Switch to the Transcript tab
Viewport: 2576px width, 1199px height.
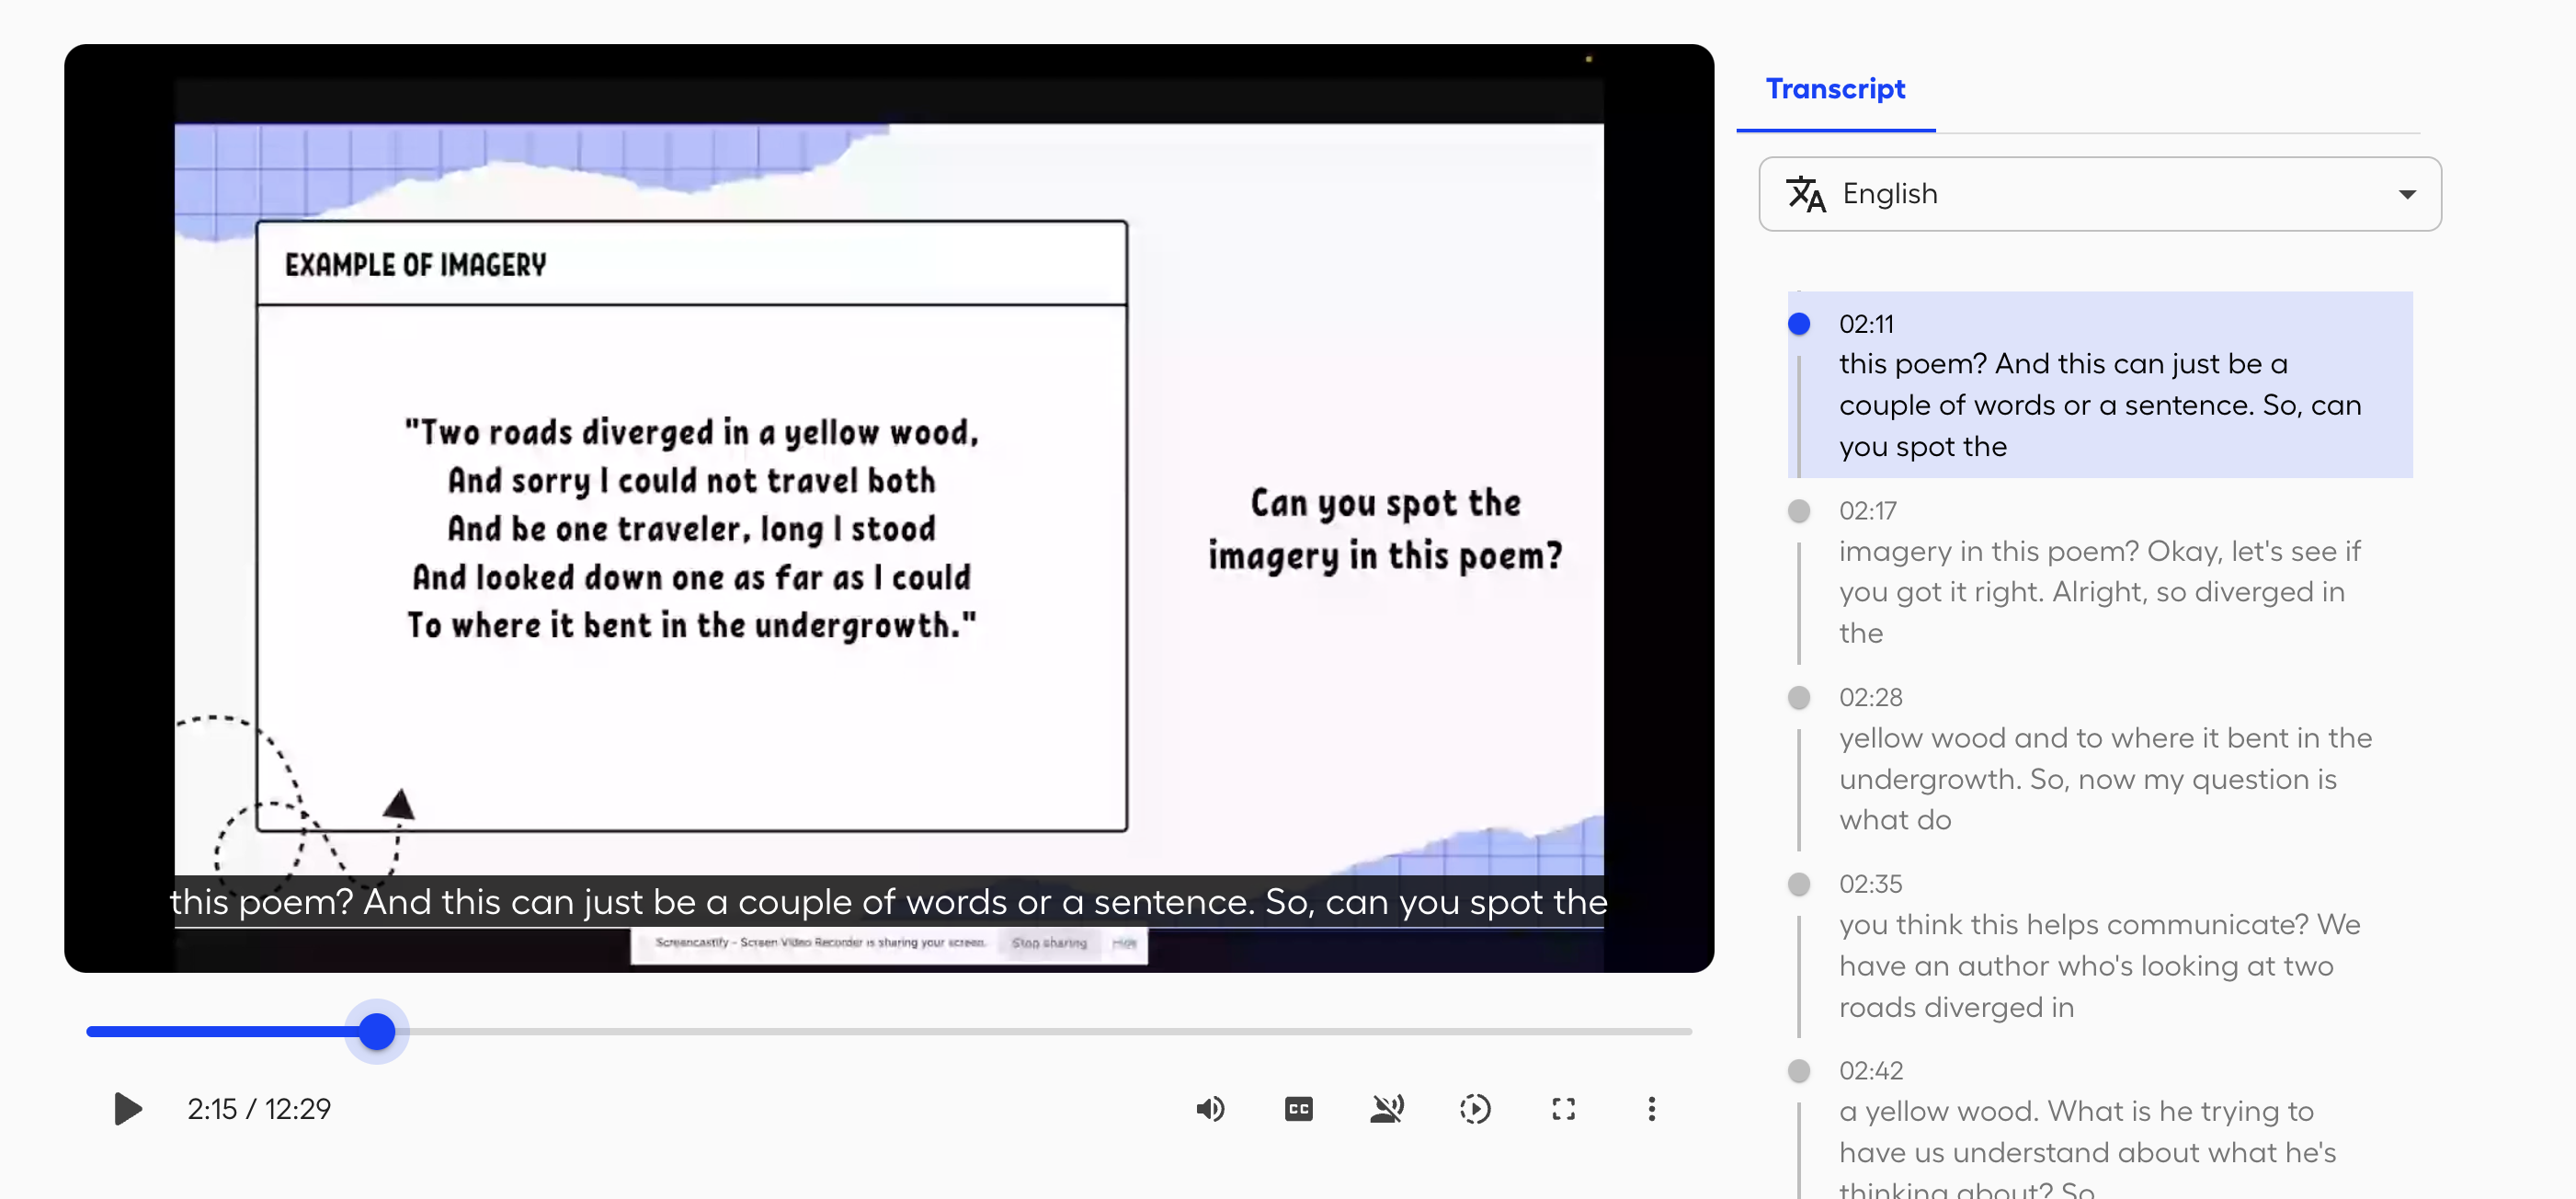1835,89
